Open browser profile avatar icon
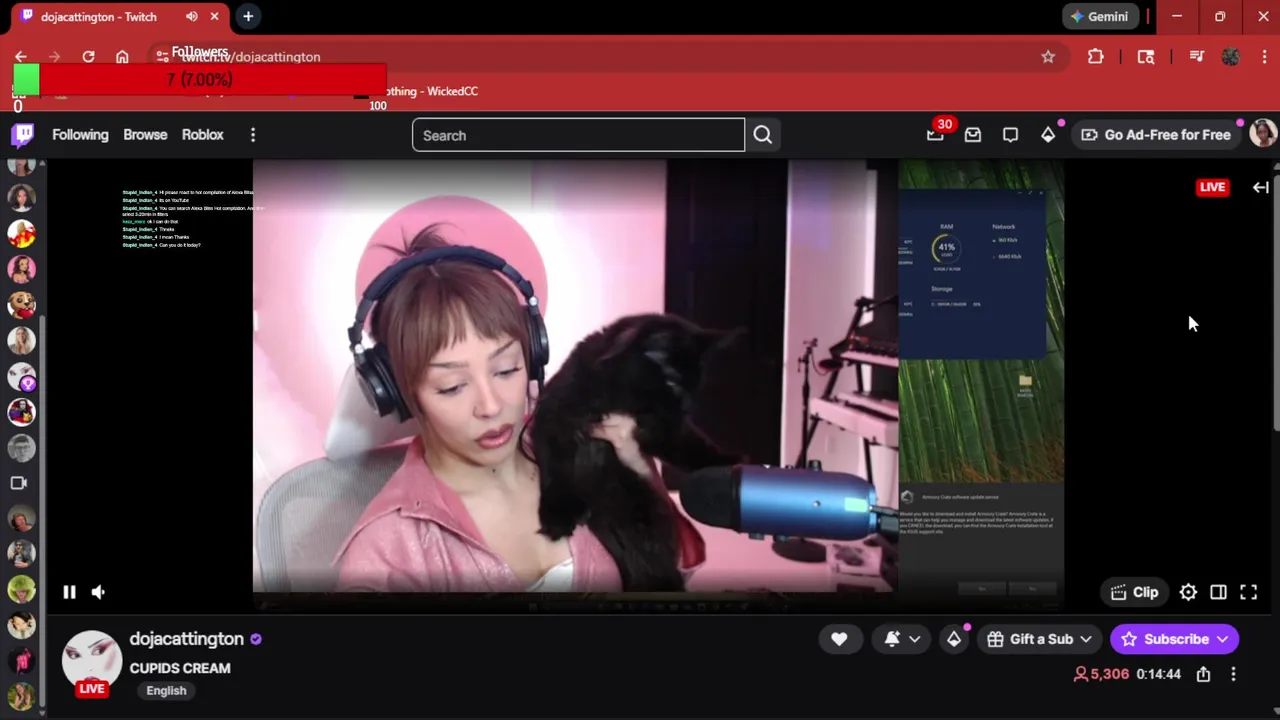The image size is (1280, 720). click(1231, 57)
